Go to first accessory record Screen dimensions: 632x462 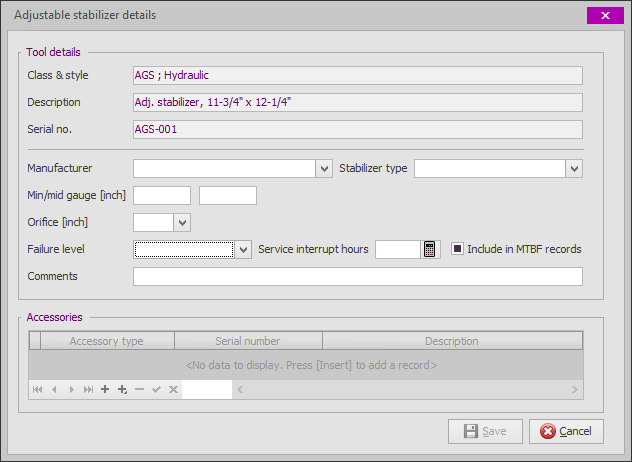coord(37,389)
